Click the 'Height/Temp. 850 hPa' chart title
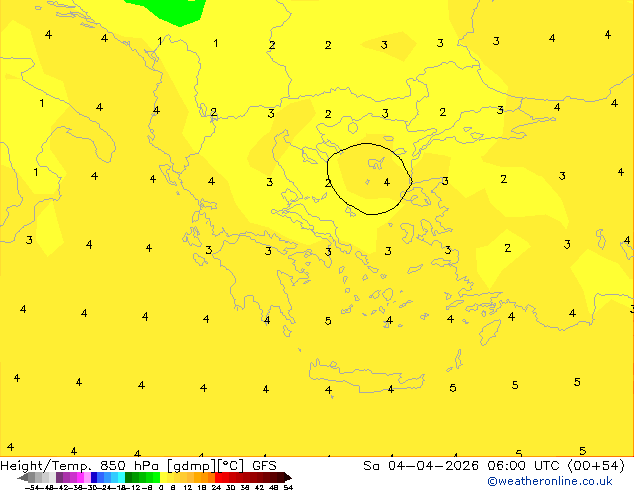The width and height of the screenshot is (634, 490). (80, 465)
